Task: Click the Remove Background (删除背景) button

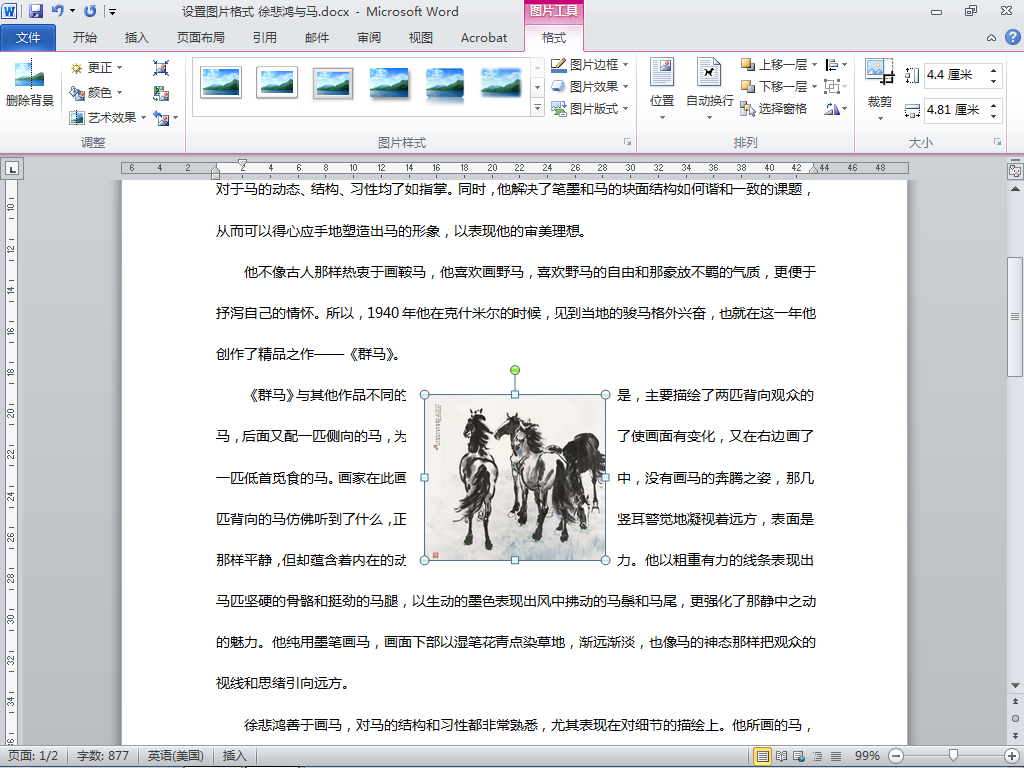Action: (29, 85)
